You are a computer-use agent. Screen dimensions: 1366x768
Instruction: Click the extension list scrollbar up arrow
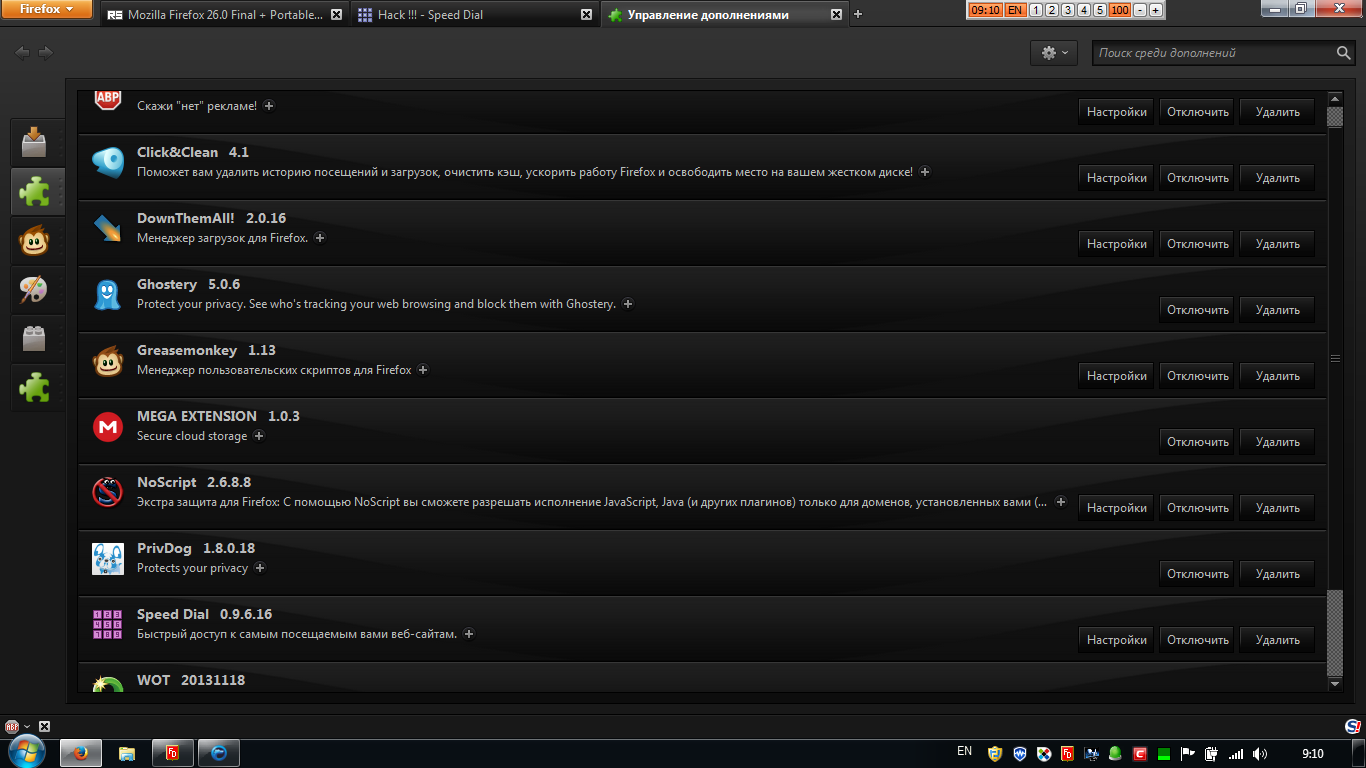1334,98
